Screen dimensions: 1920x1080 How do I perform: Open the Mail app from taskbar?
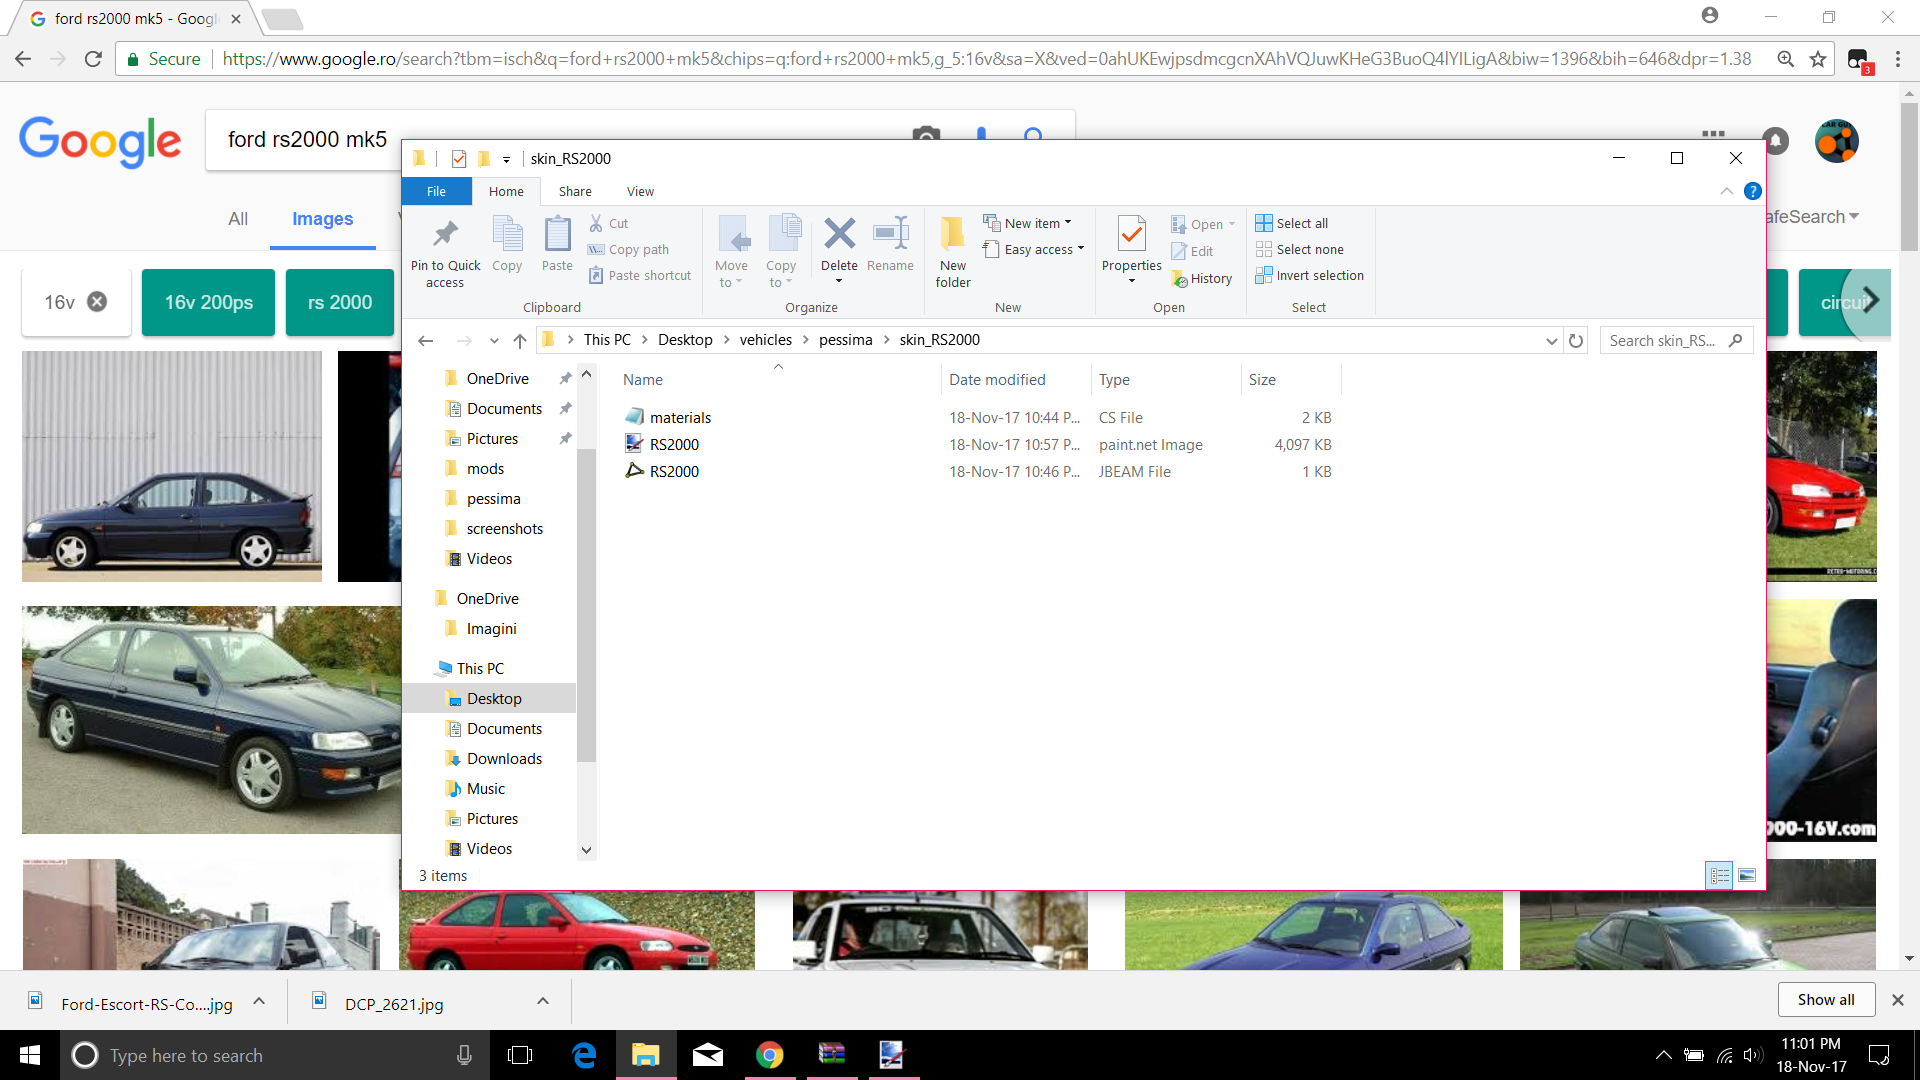(708, 1055)
